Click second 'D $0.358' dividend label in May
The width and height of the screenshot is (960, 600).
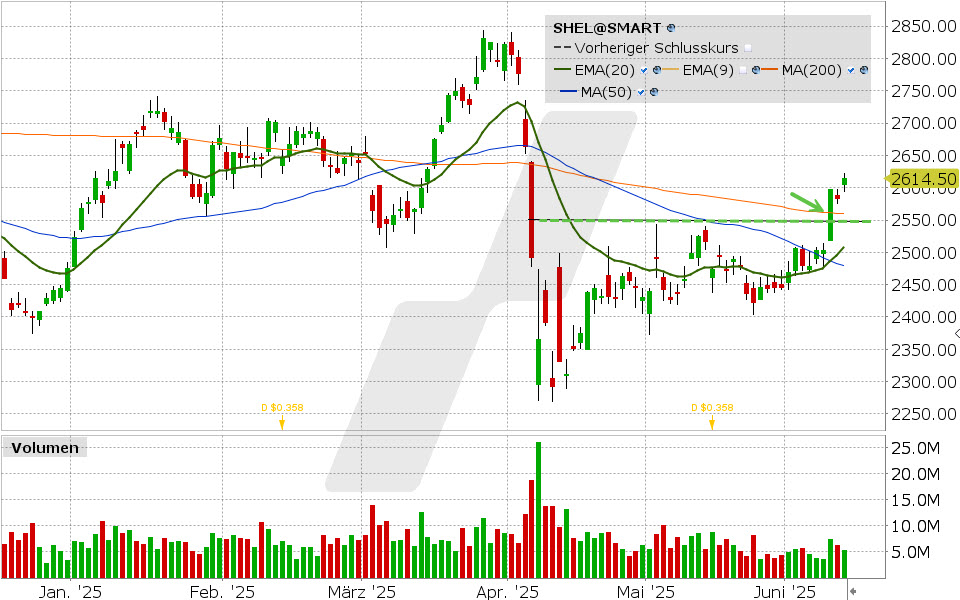(x=712, y=408)
